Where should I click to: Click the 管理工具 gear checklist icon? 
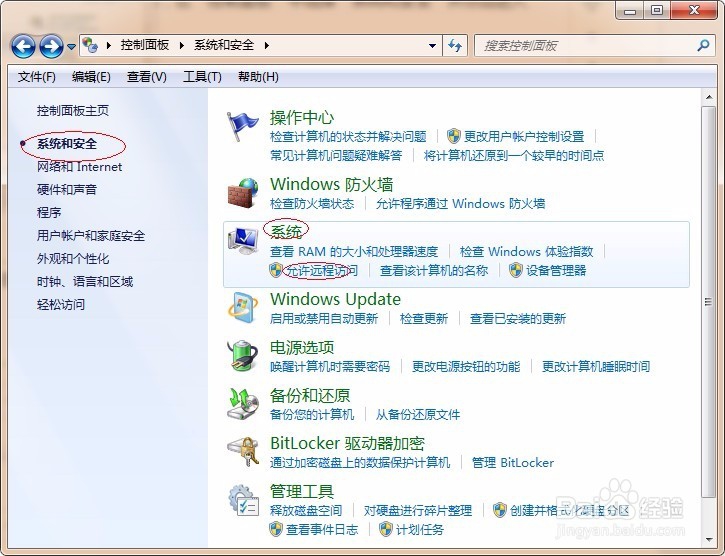point(244,500)
